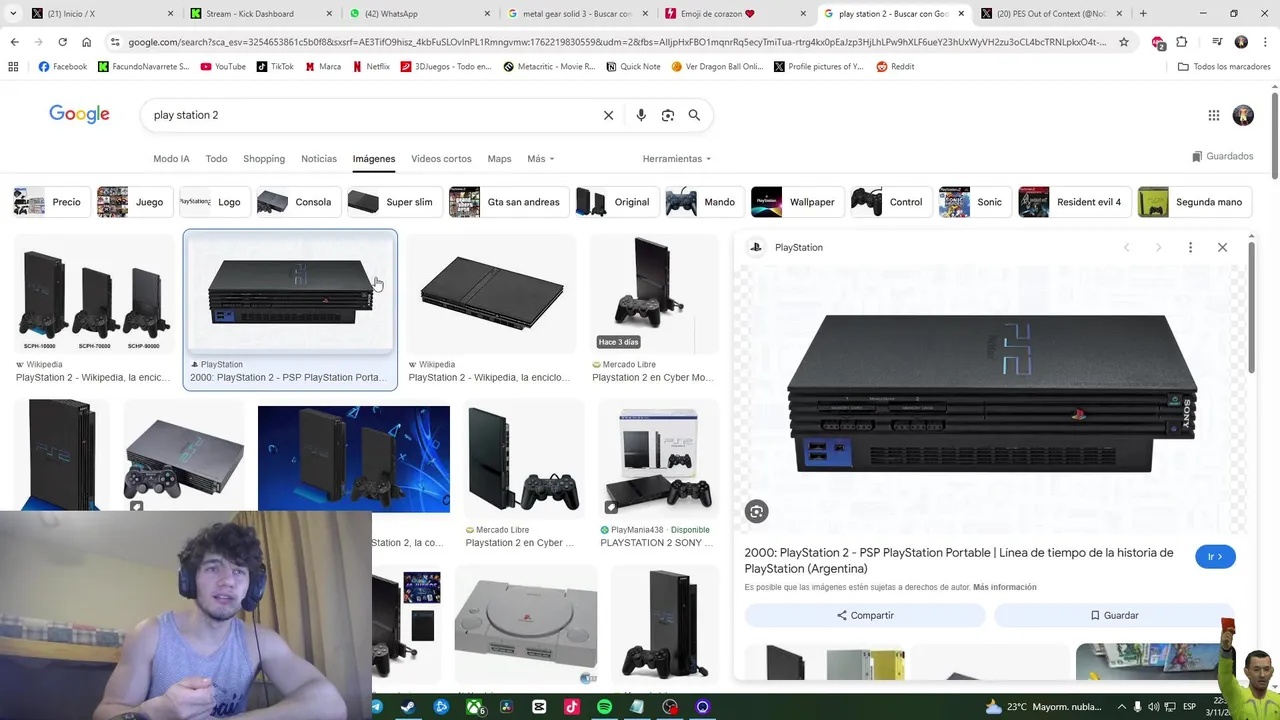The image size is (1280, 720).
Task: Click the Ir button in the preview panel
Action: pyautogui.click(x=1215, y=557)
